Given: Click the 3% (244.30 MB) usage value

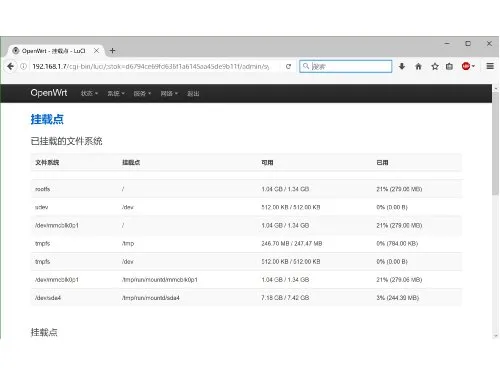Looking at the screenshot, I should coord(398,298).
